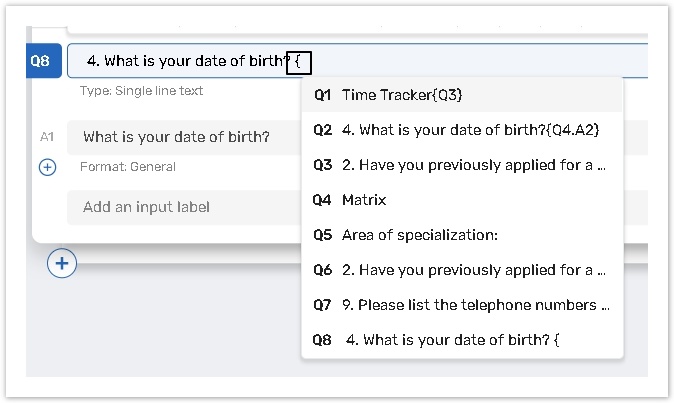The height and width of the screenshot is (403, 674).
Task: Click the small plus icon beside Format: General
Action: click(x=47, y=167)
